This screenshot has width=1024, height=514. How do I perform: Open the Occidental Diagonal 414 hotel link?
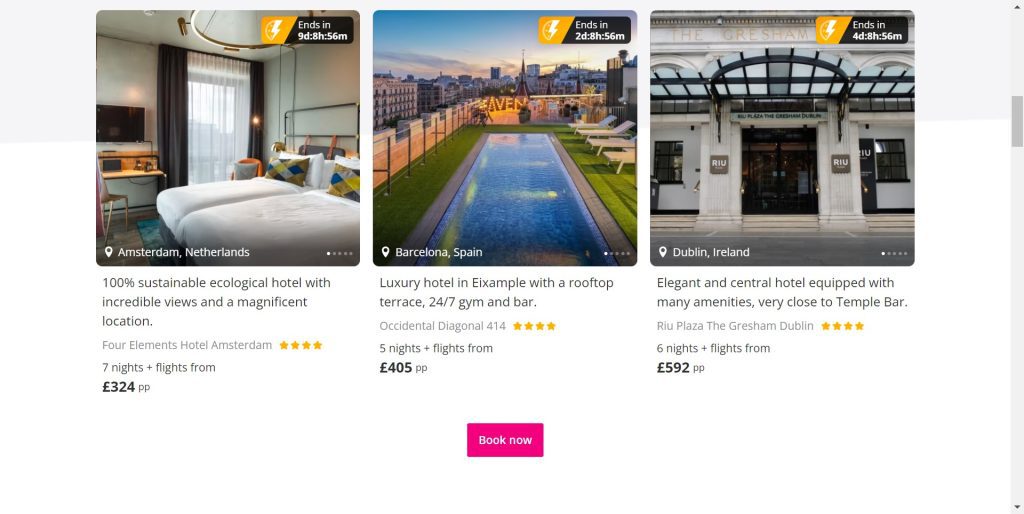[x=443, y=326]
